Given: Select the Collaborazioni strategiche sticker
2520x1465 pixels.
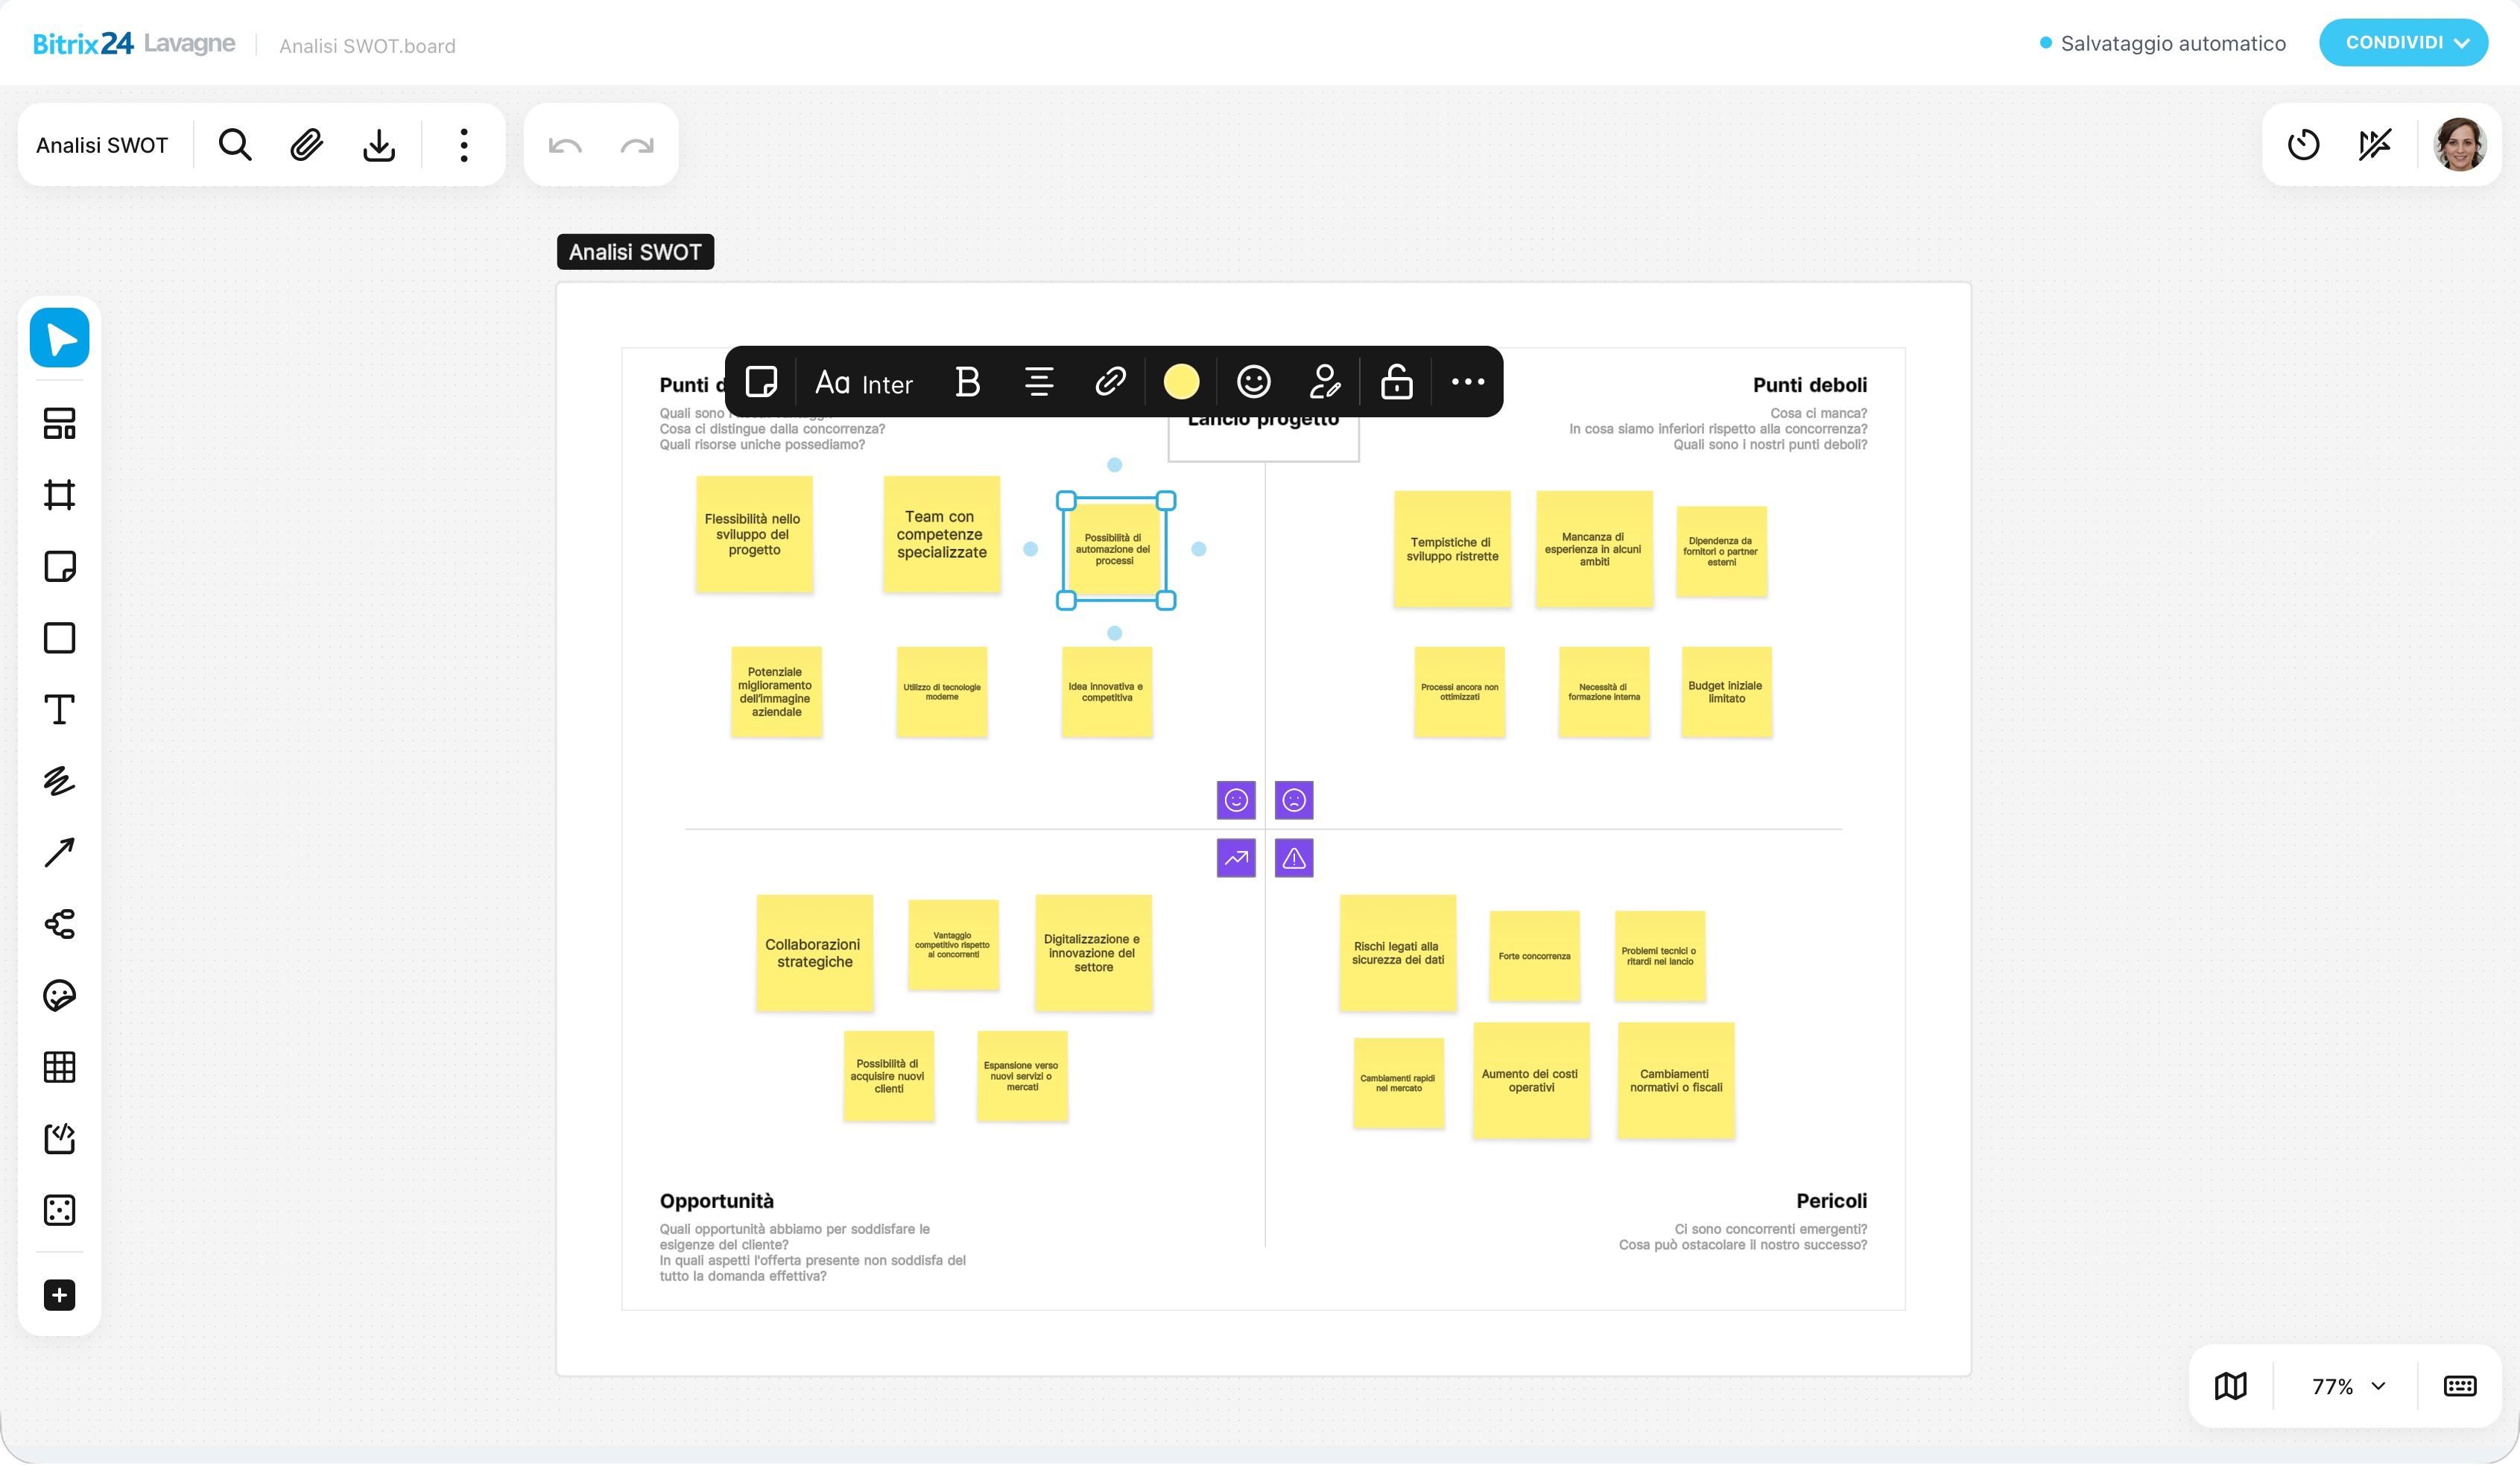Looking at the screenshot, I should tap(814, 953).
